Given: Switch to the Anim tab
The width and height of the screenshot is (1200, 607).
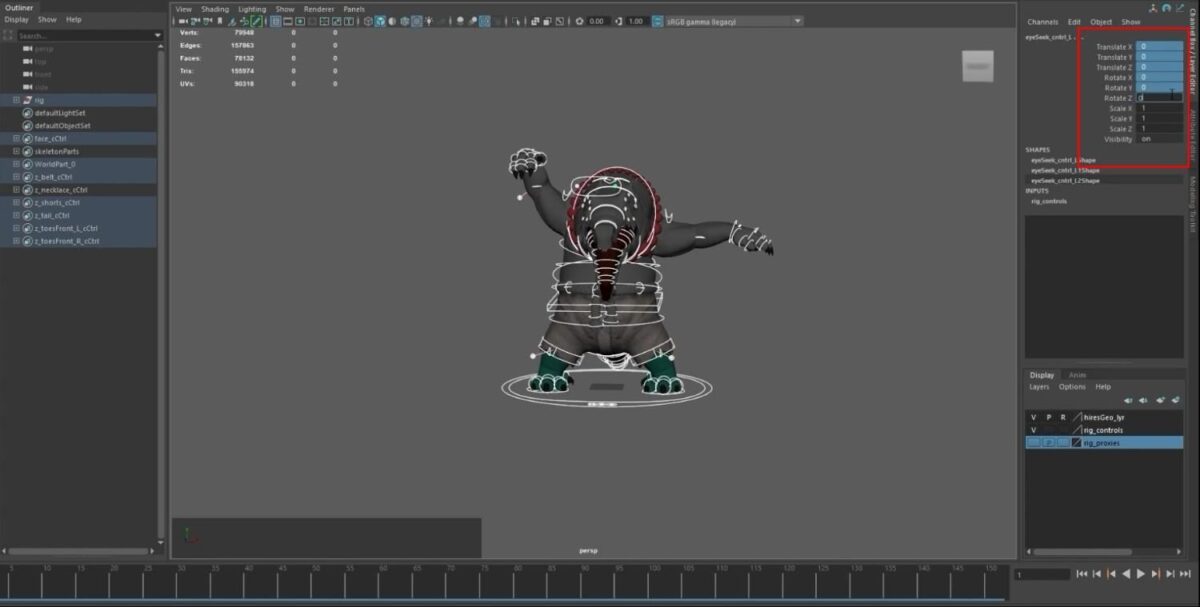Looking at the screenshot, I should click(x=1077, y=375).
